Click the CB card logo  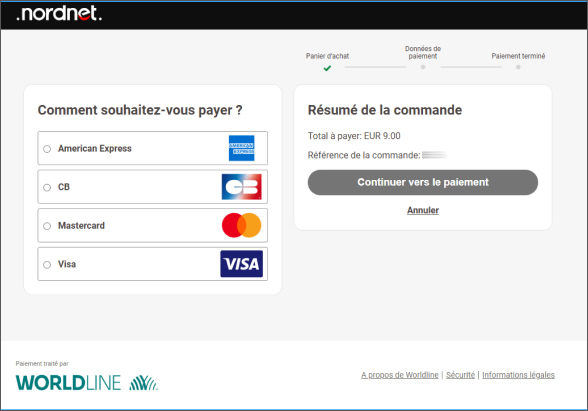coord(242,187)
